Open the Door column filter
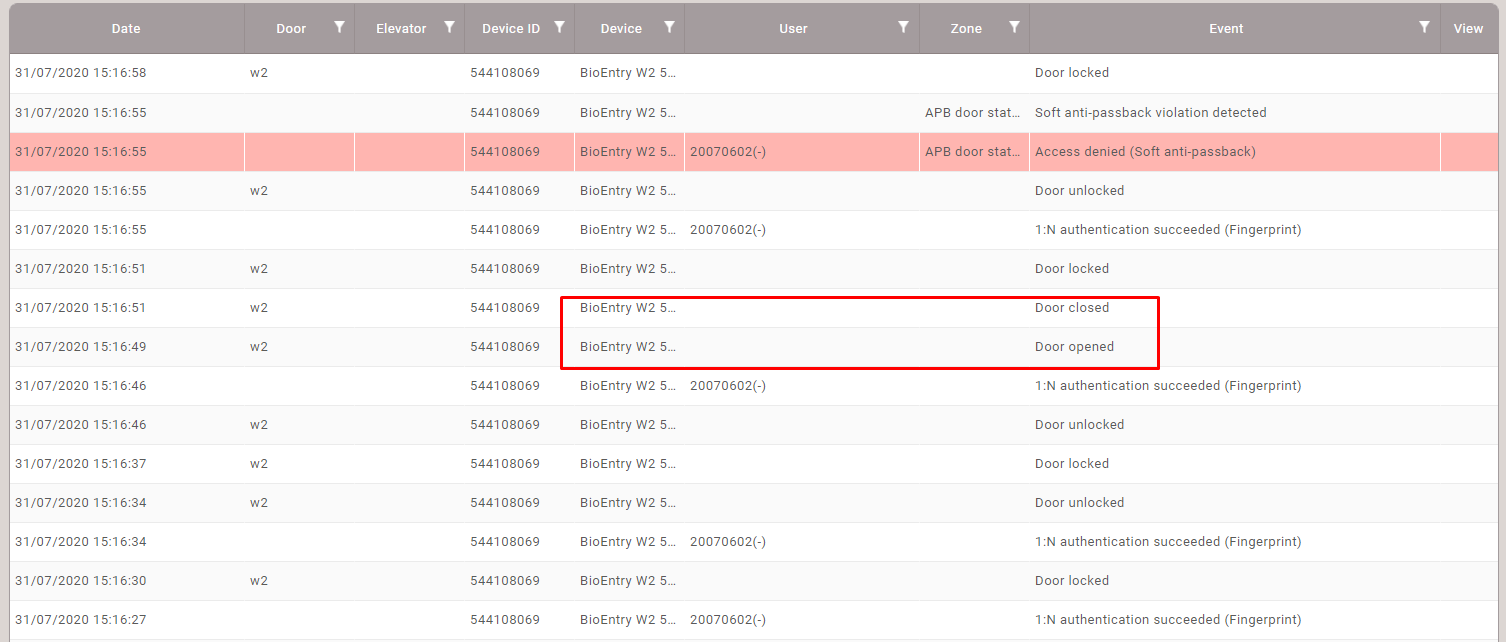The width and height of the screenshot is (1506, 642). click(339, 28)
